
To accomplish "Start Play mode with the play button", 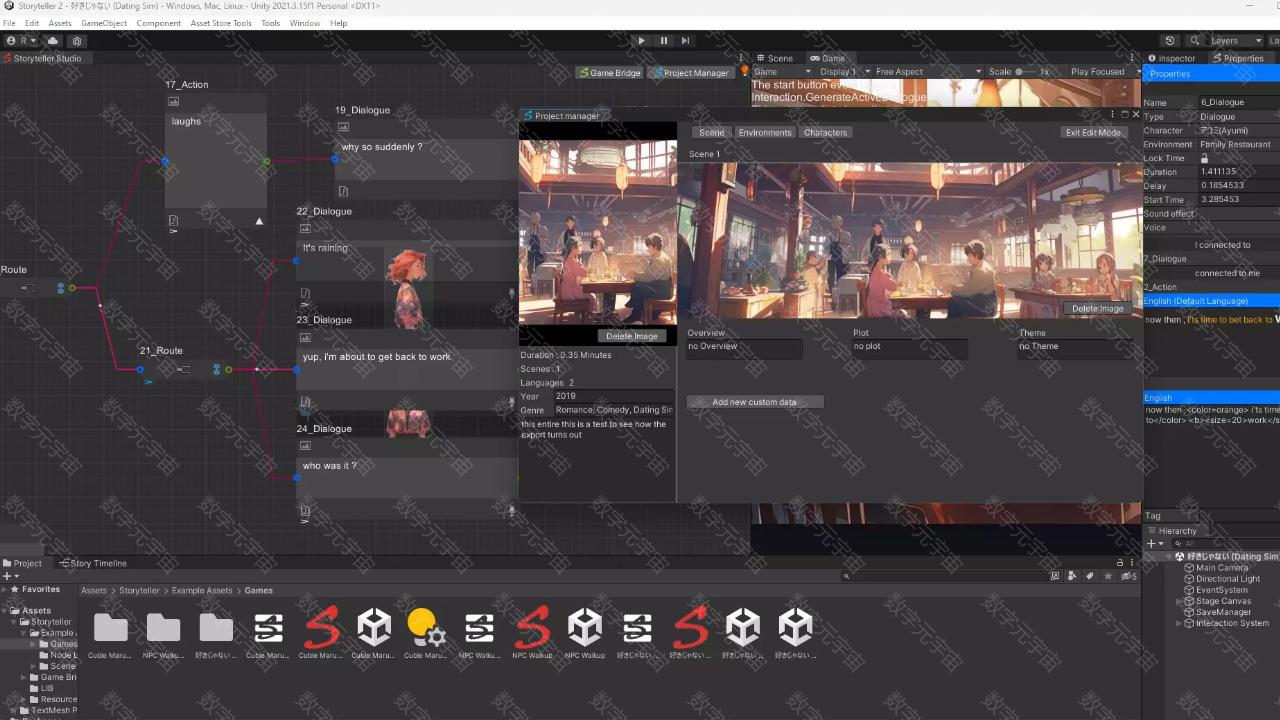I will click(x=642, y=41).
